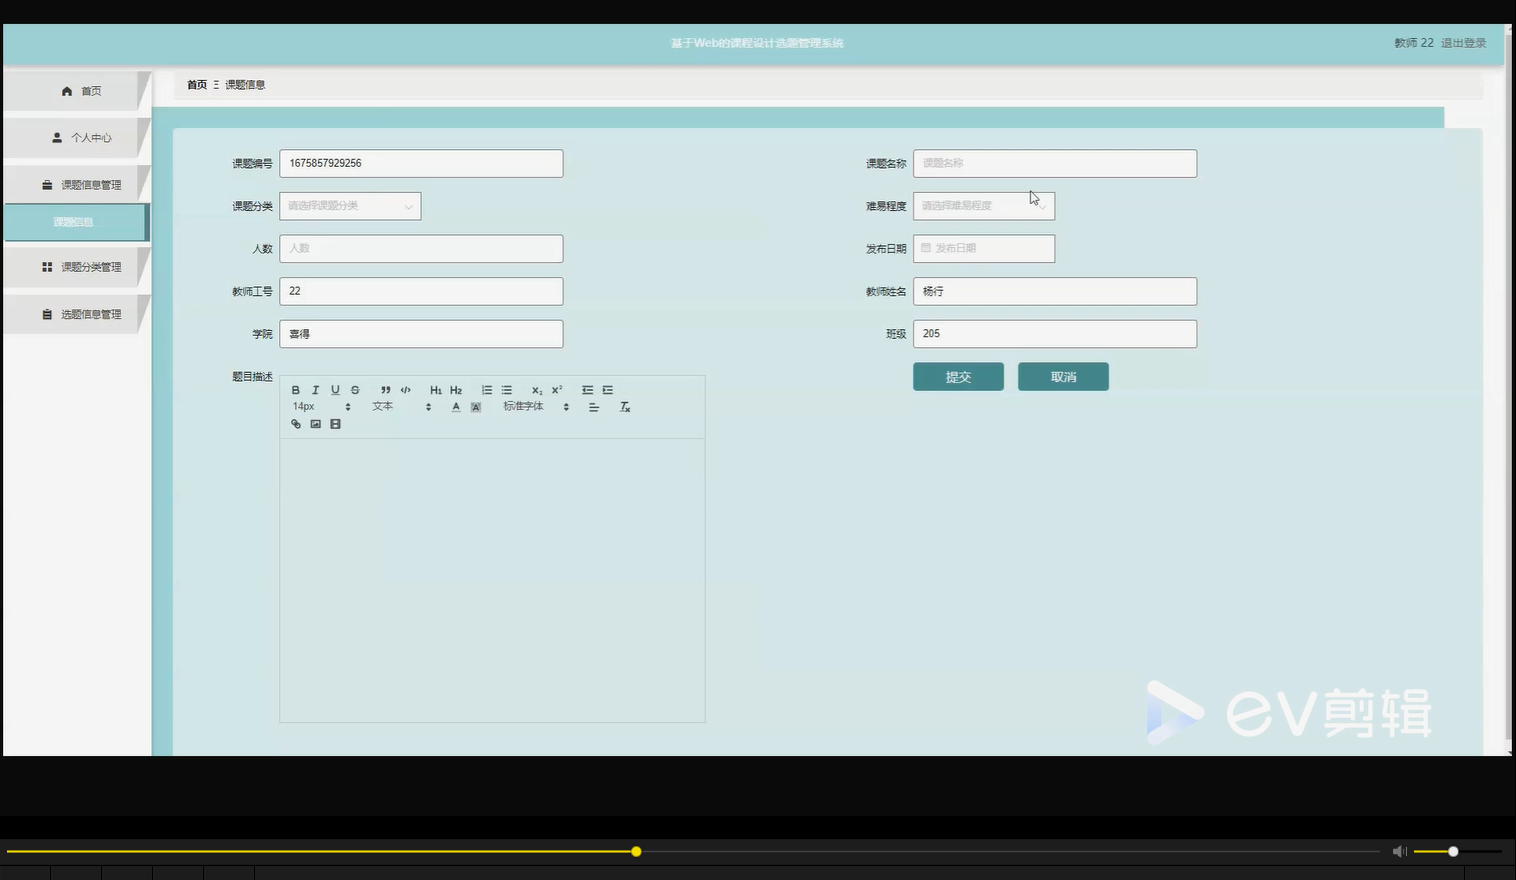Open the 难易程度 dropdown
1516x880 pixels.
984,206
